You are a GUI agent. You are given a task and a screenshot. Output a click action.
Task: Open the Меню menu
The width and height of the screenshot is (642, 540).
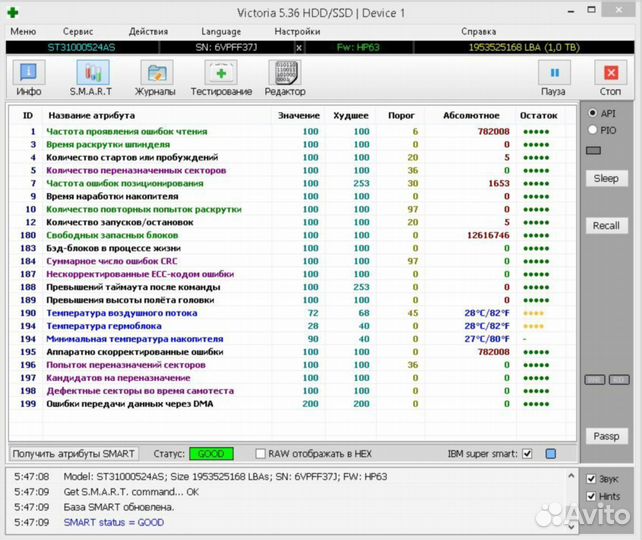[23, 32]
